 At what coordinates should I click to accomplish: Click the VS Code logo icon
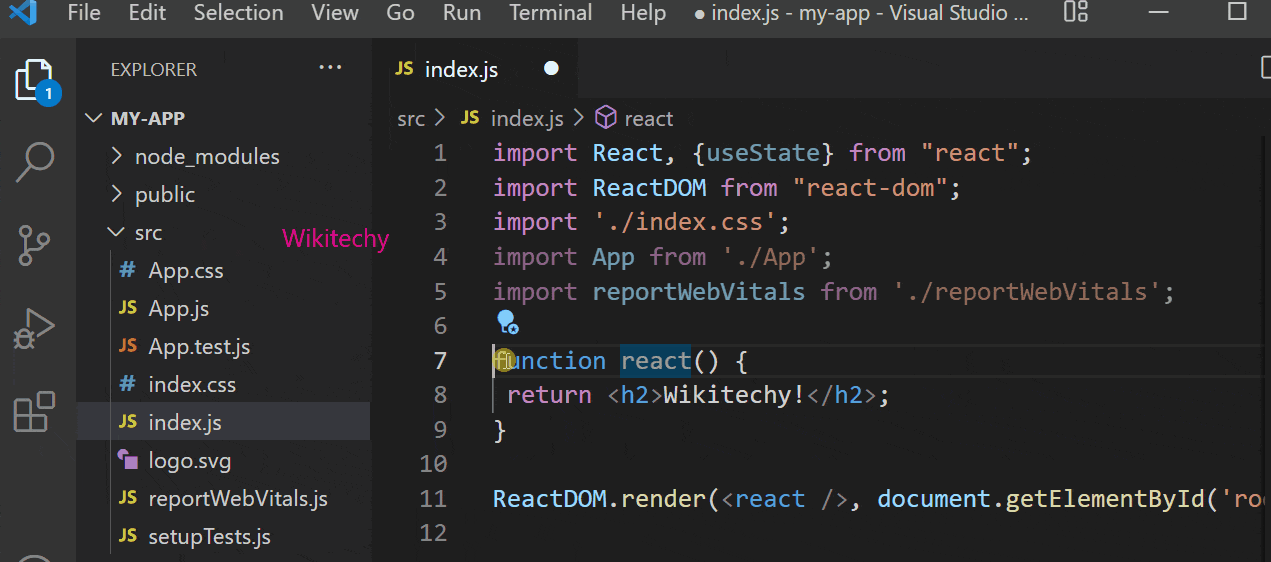tap(22, 13)
